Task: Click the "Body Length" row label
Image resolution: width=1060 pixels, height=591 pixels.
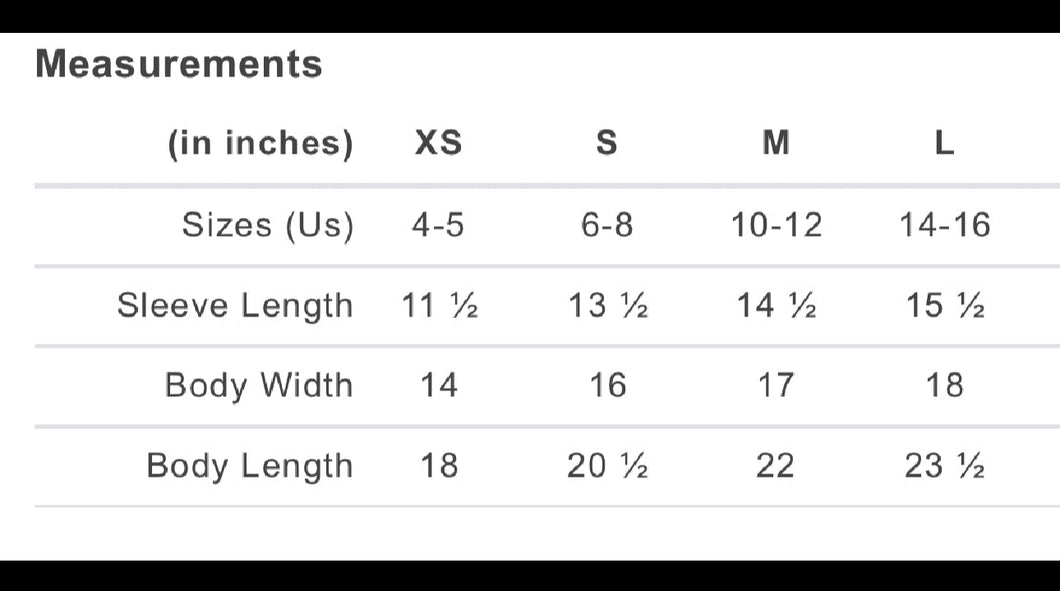Action: pyautogui.click(x=250, y=466)
